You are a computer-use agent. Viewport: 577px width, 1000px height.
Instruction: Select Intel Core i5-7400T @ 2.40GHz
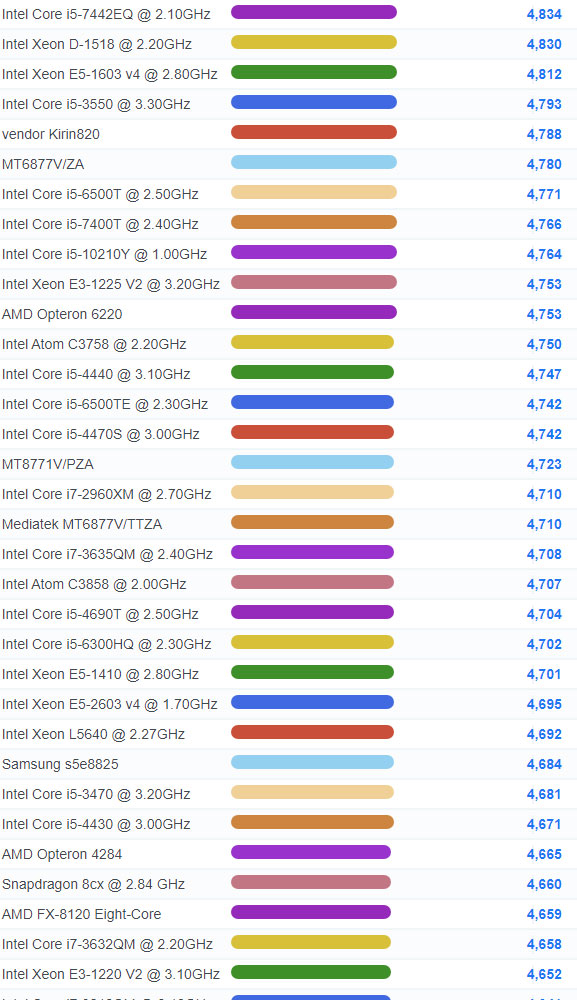pyautogui.click(x=100, y=224)
